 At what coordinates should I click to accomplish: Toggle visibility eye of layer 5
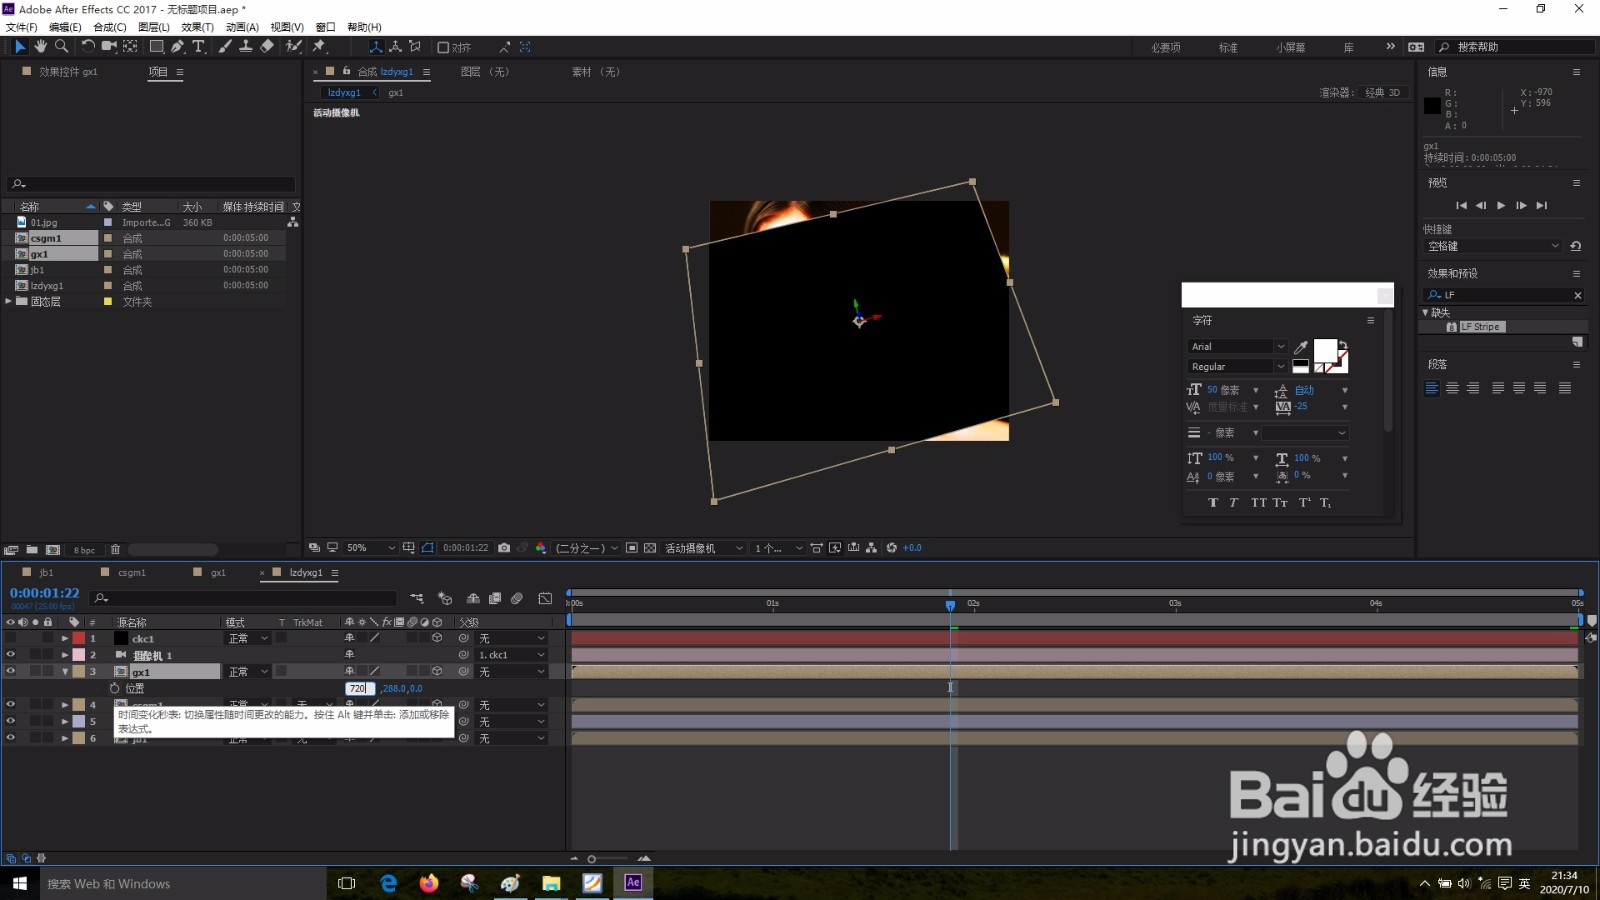pos(11,721)
